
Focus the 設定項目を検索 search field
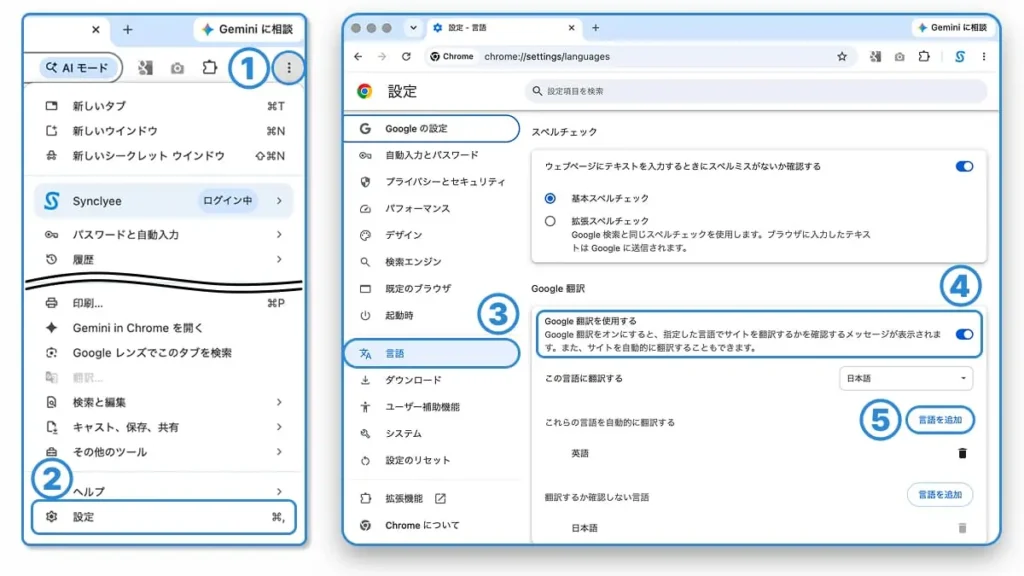(756, 91)
